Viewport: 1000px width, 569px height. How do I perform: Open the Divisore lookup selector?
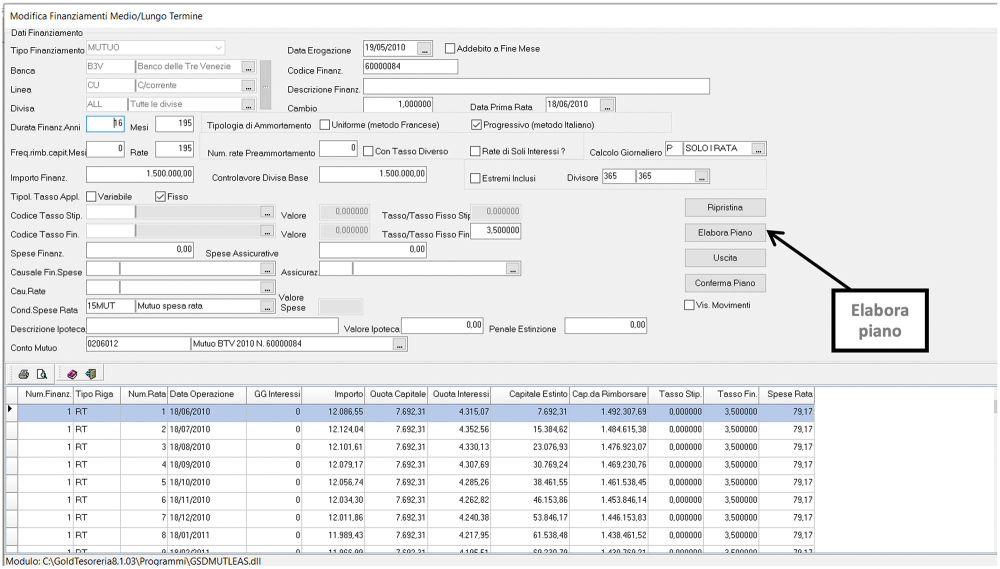tap(702, 177)
